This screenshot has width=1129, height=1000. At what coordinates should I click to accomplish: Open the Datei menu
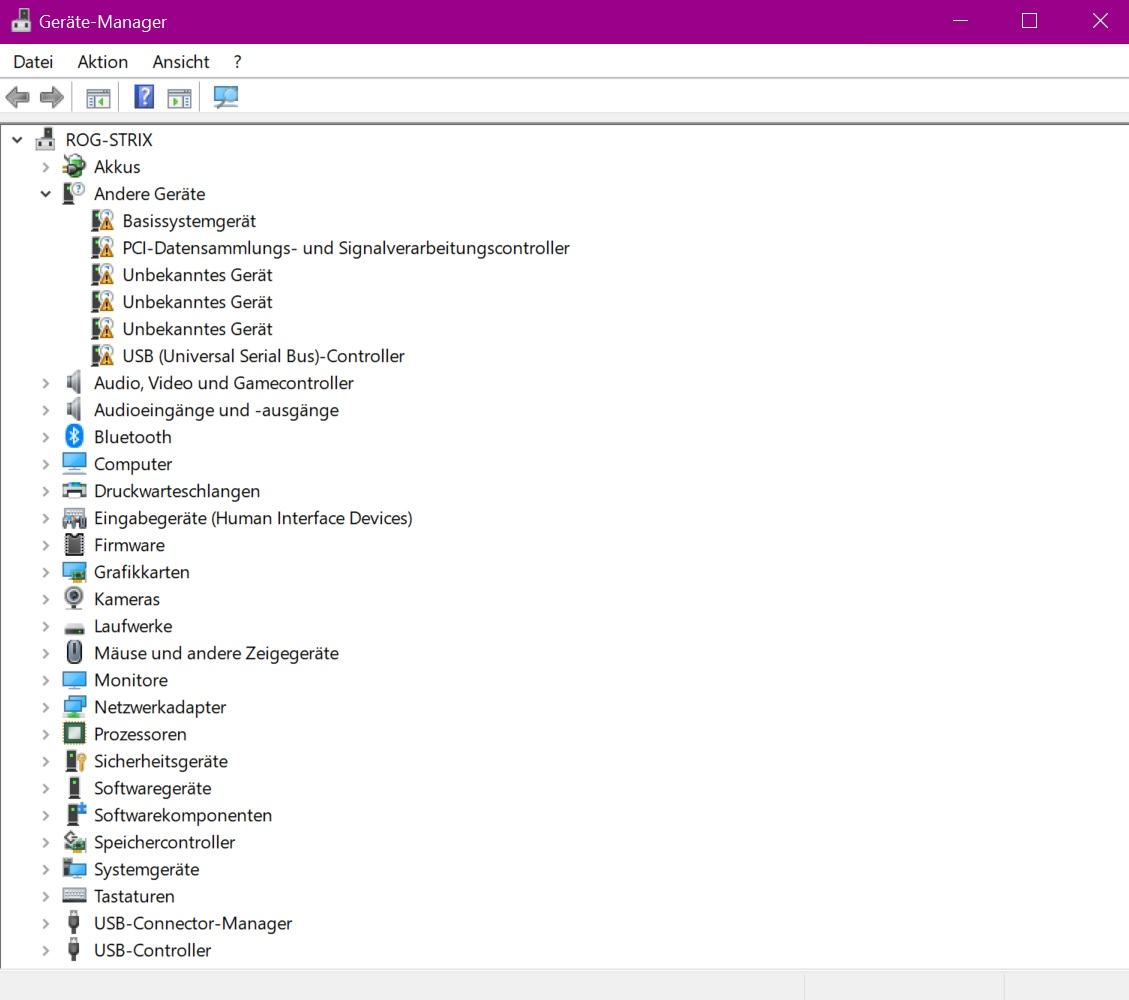point(33,62)
